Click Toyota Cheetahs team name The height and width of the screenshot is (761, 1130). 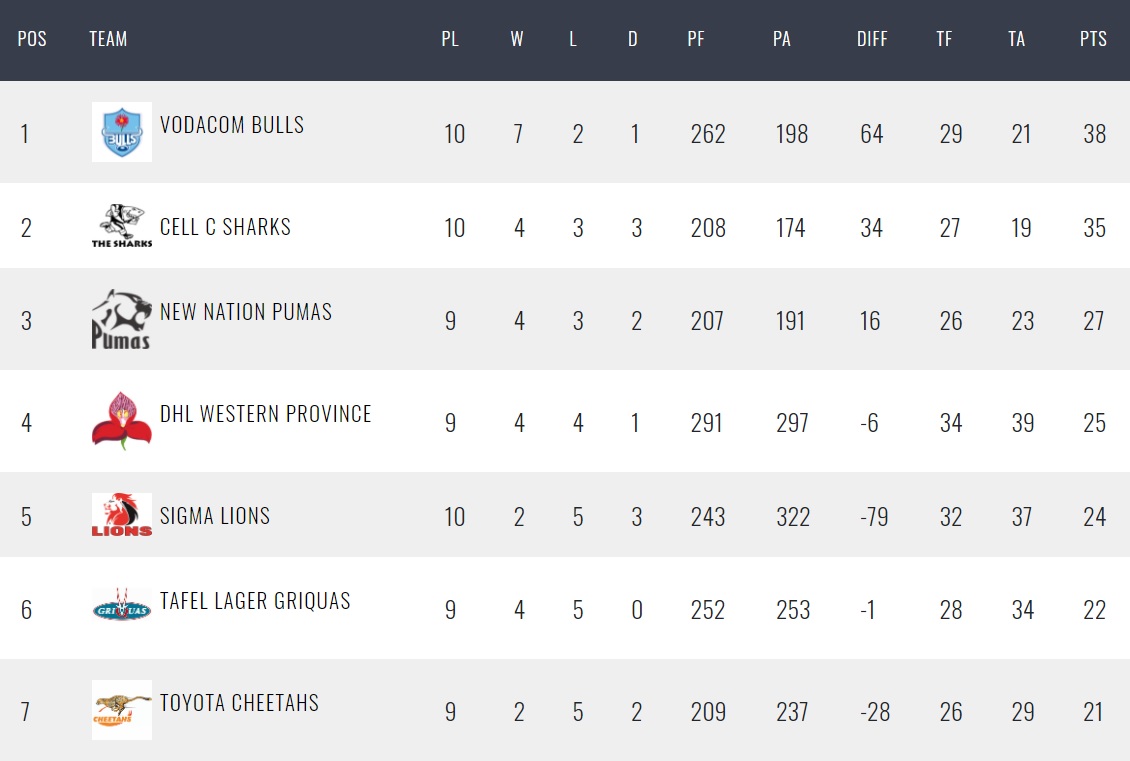239,703
